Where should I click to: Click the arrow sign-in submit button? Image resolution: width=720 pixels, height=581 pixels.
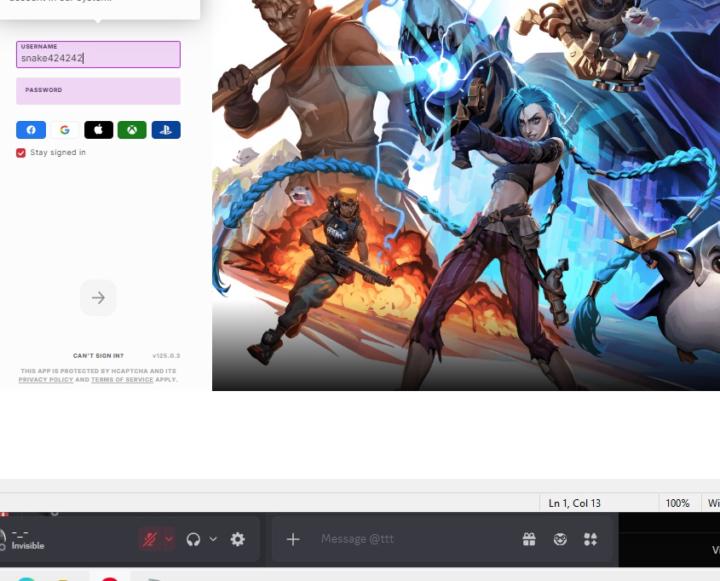[x=98, y=298]
